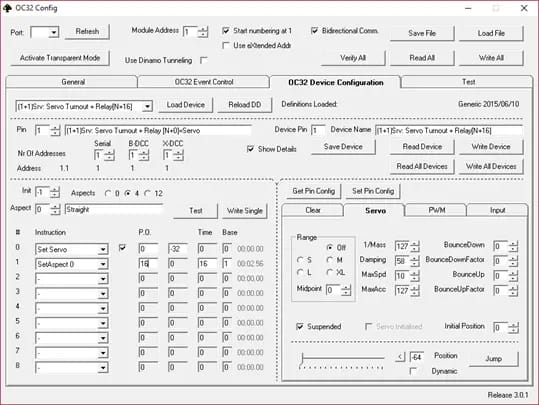Open the Port dropdown
The image size is (539, 405).
point(54,33)
